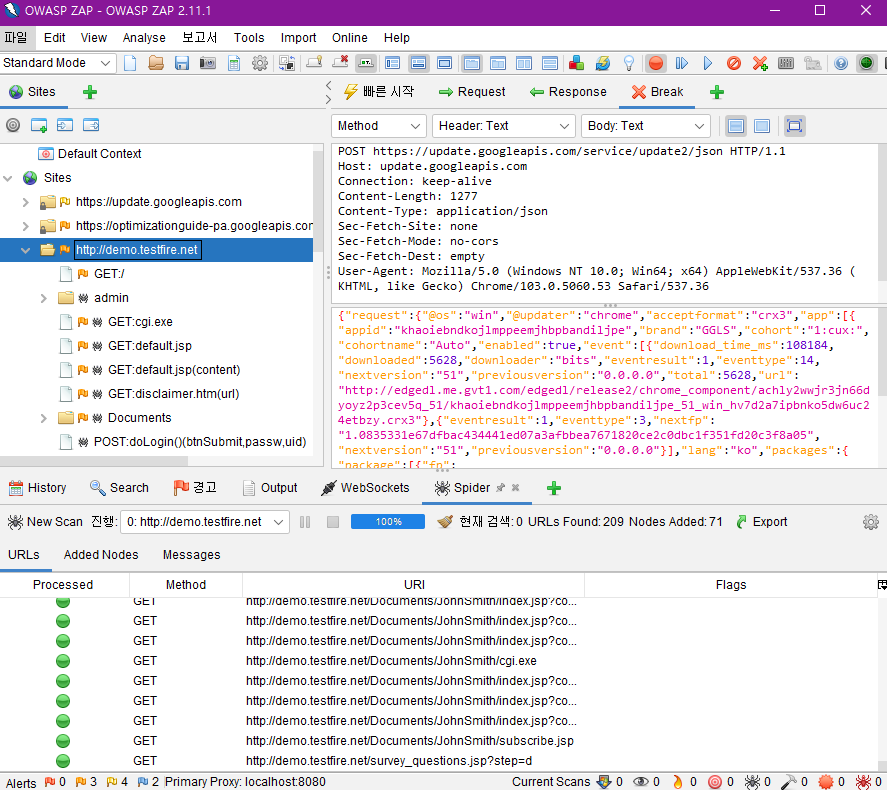Open the spider scan selection dropdown

click(205, 522)
